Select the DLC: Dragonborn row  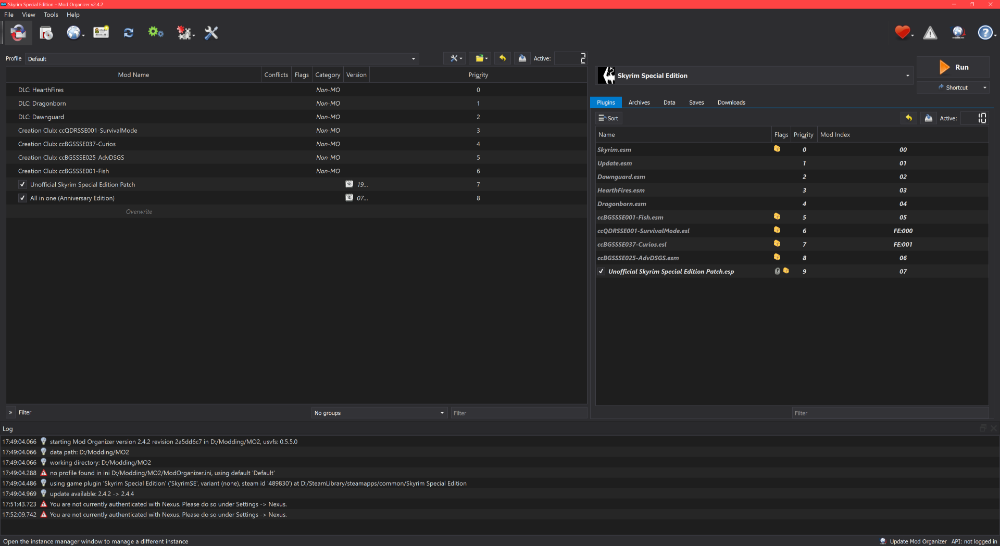tap(296, 103)
